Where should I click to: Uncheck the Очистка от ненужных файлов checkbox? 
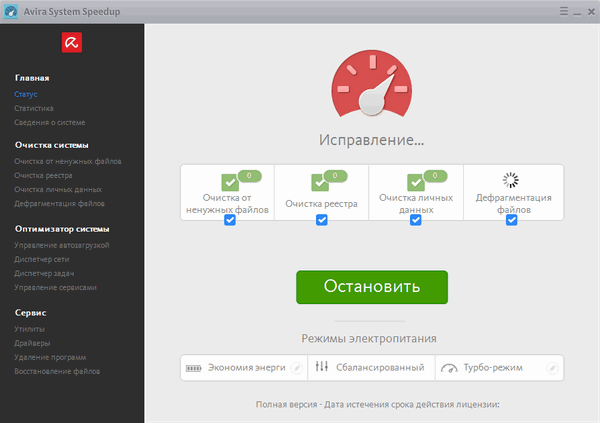230,220
